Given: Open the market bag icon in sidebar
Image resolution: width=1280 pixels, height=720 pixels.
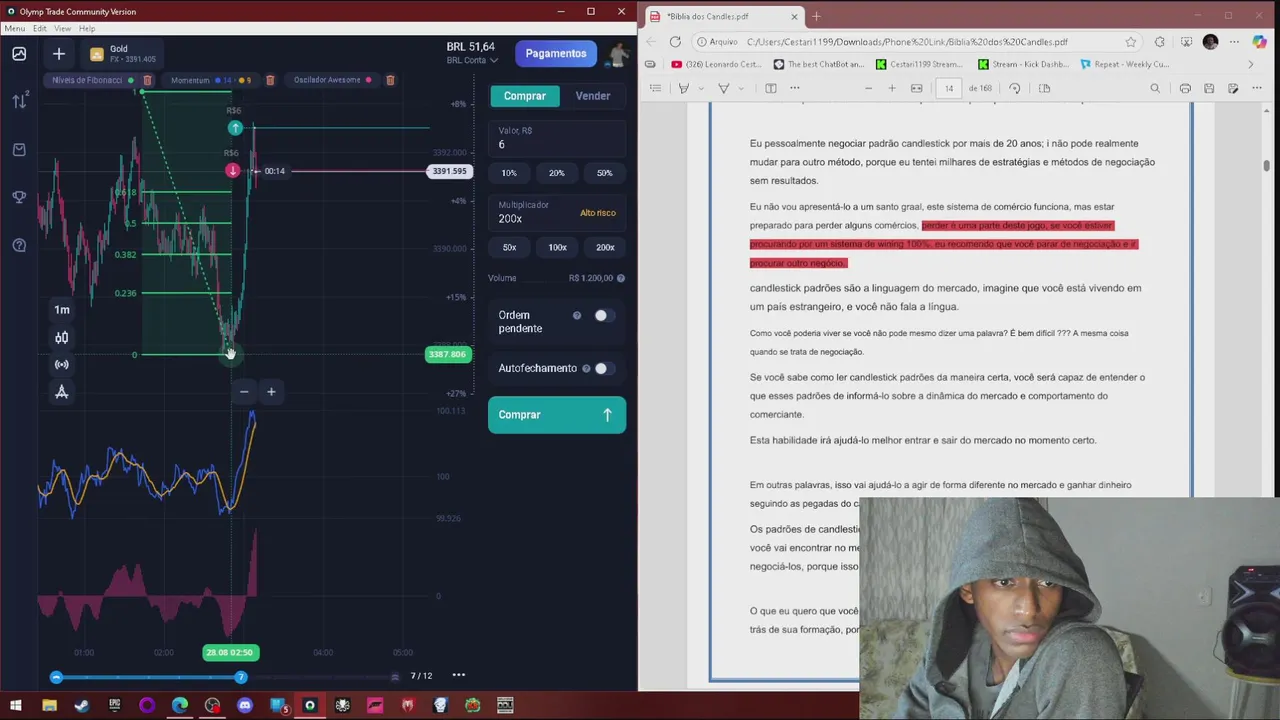Looking at the screenshot, I should click(x=19, y=150).
